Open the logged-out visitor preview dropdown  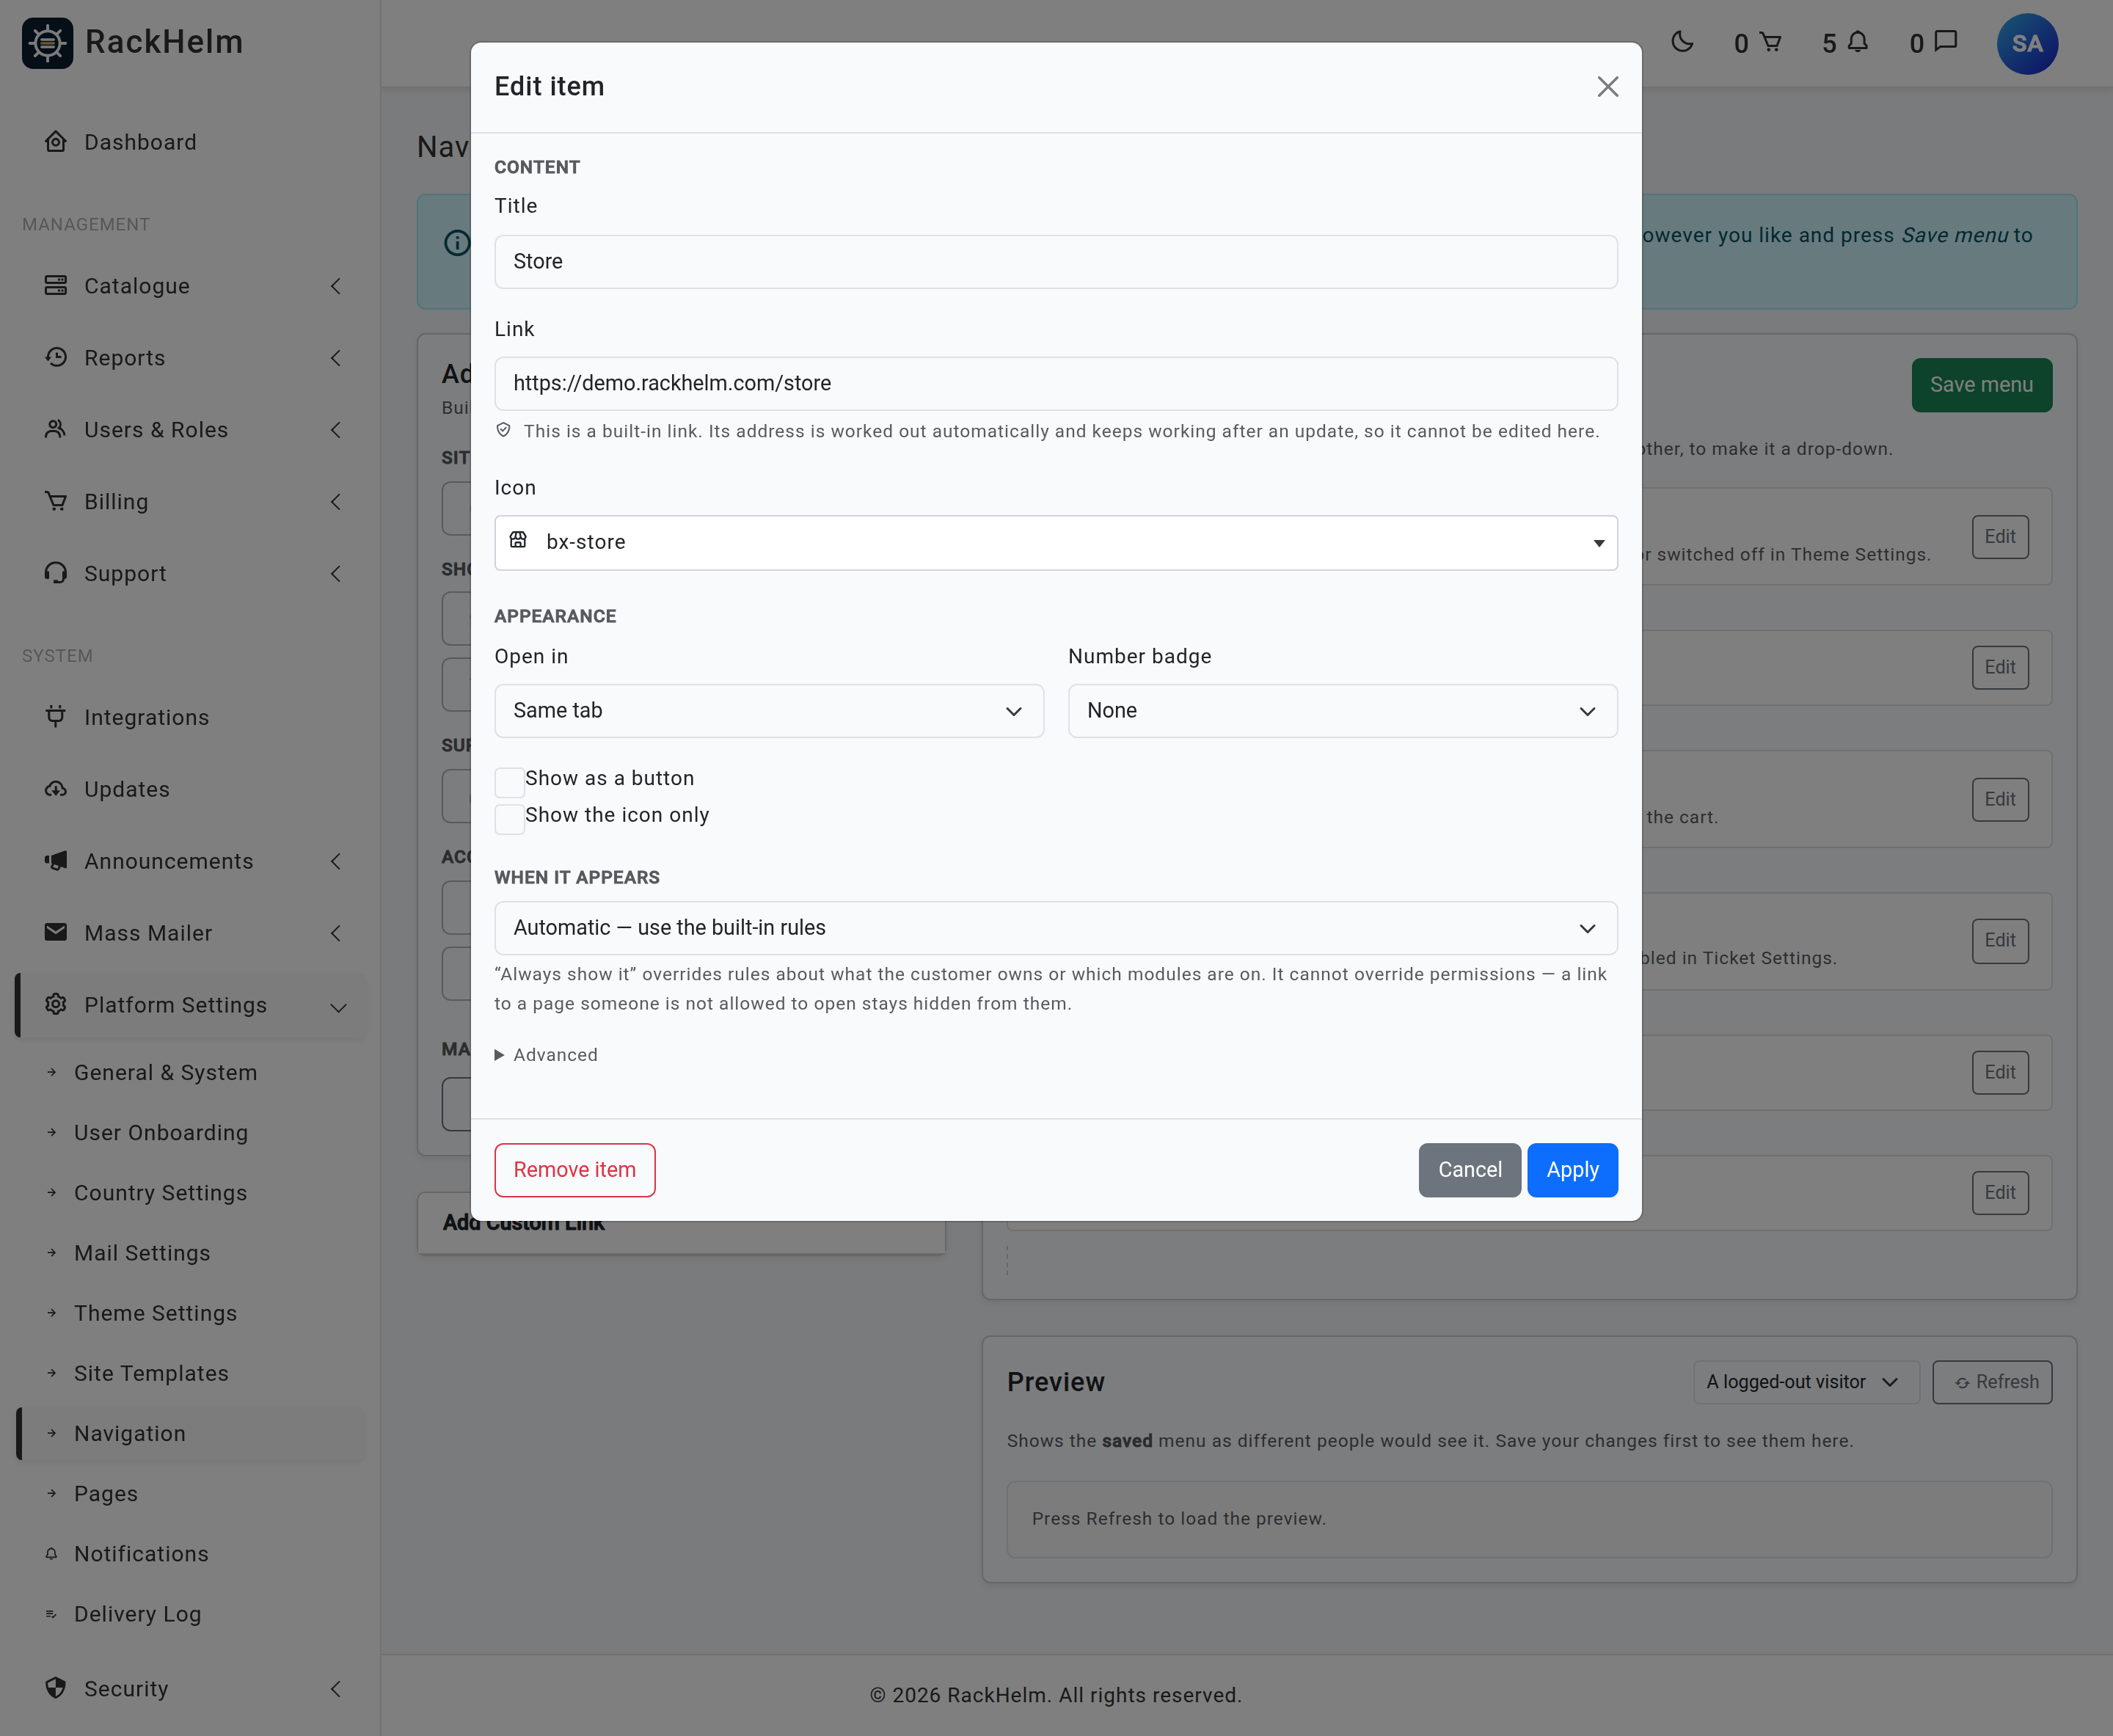tap(1806, 1382)
